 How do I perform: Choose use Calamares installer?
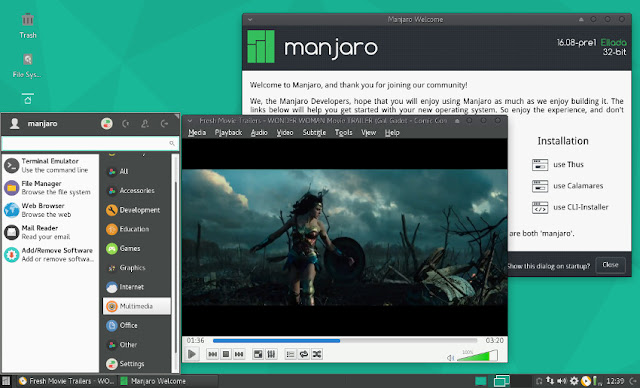(567, 186)
